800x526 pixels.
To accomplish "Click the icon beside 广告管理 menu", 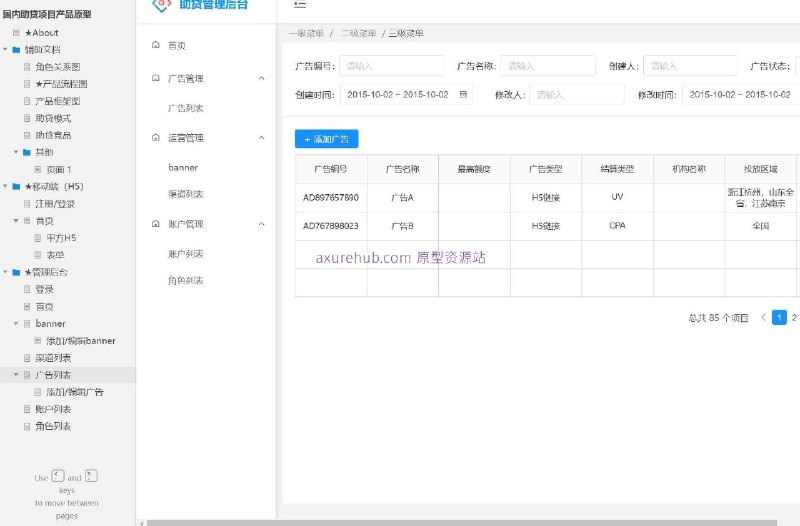I will click(x=156, y=78).
